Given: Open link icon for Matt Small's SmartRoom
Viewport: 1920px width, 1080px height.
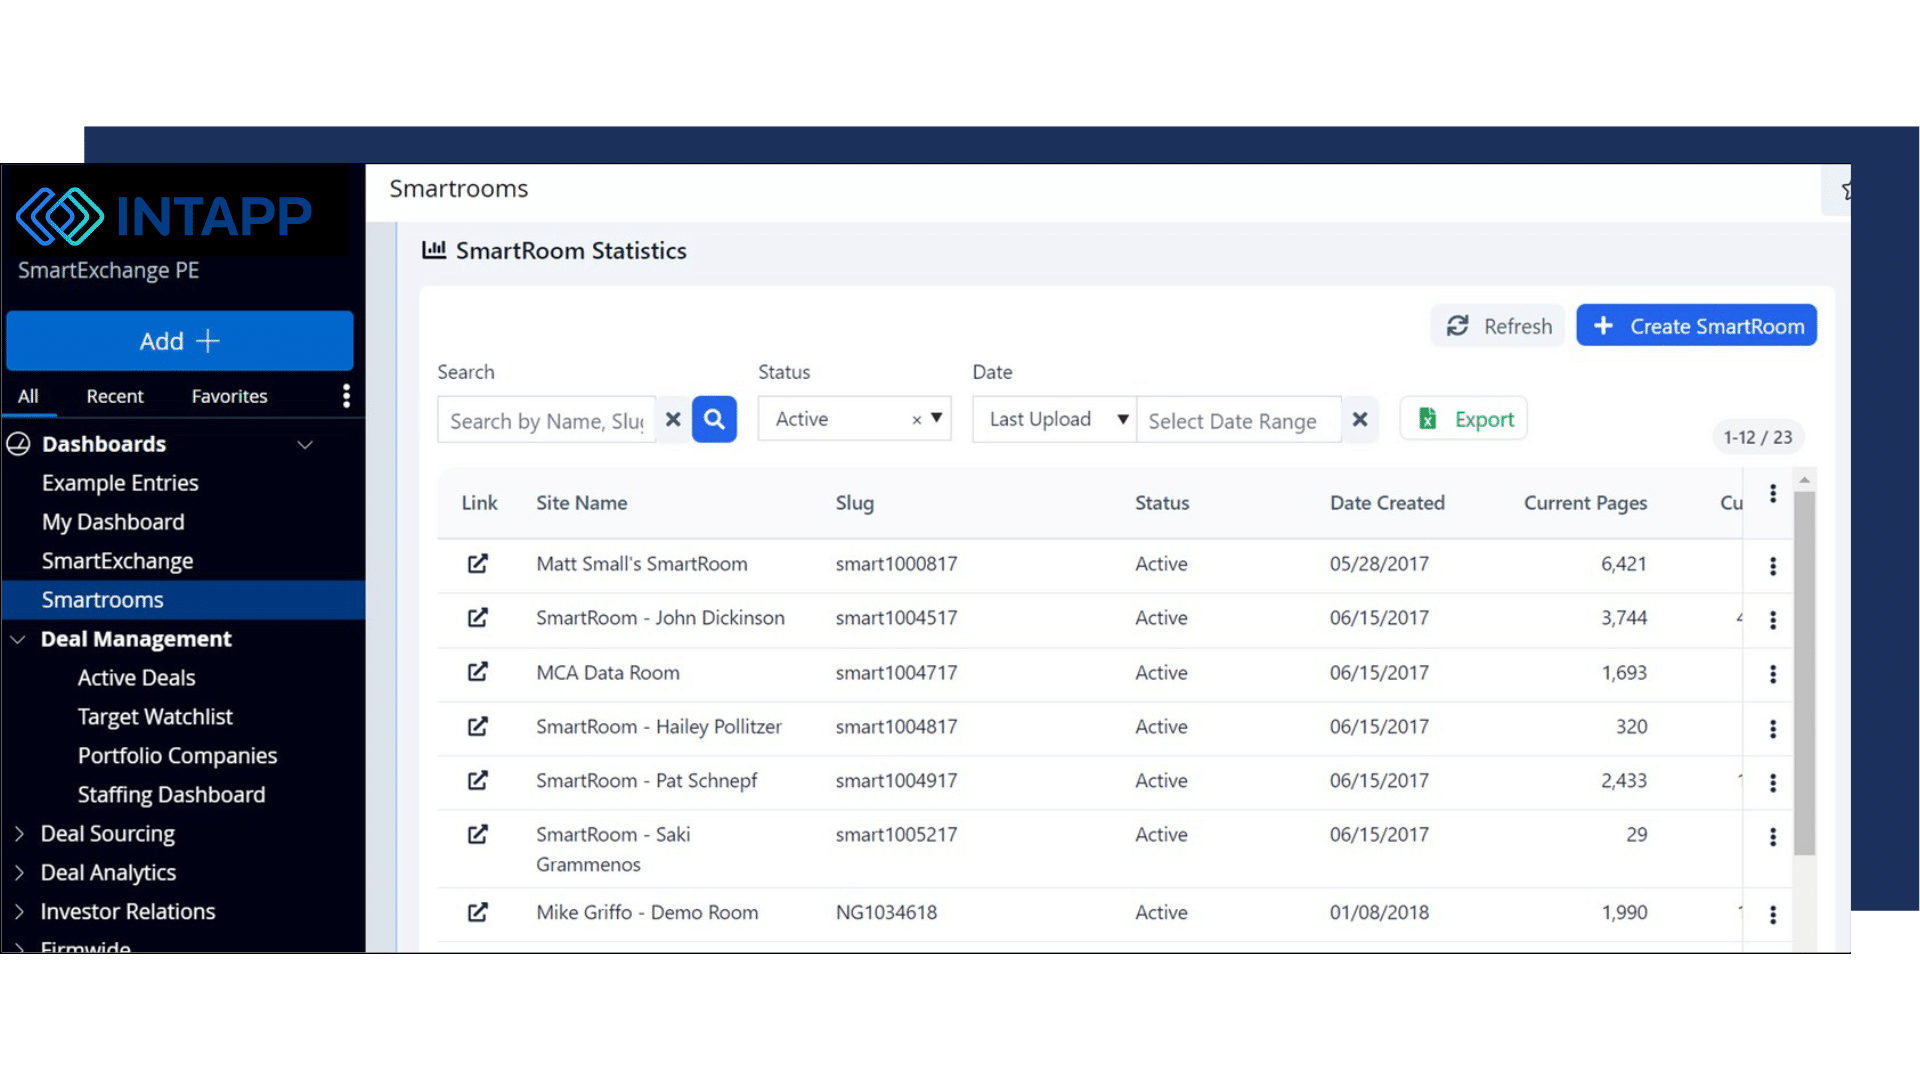Looking at the screenshot, I should (478, 564).
